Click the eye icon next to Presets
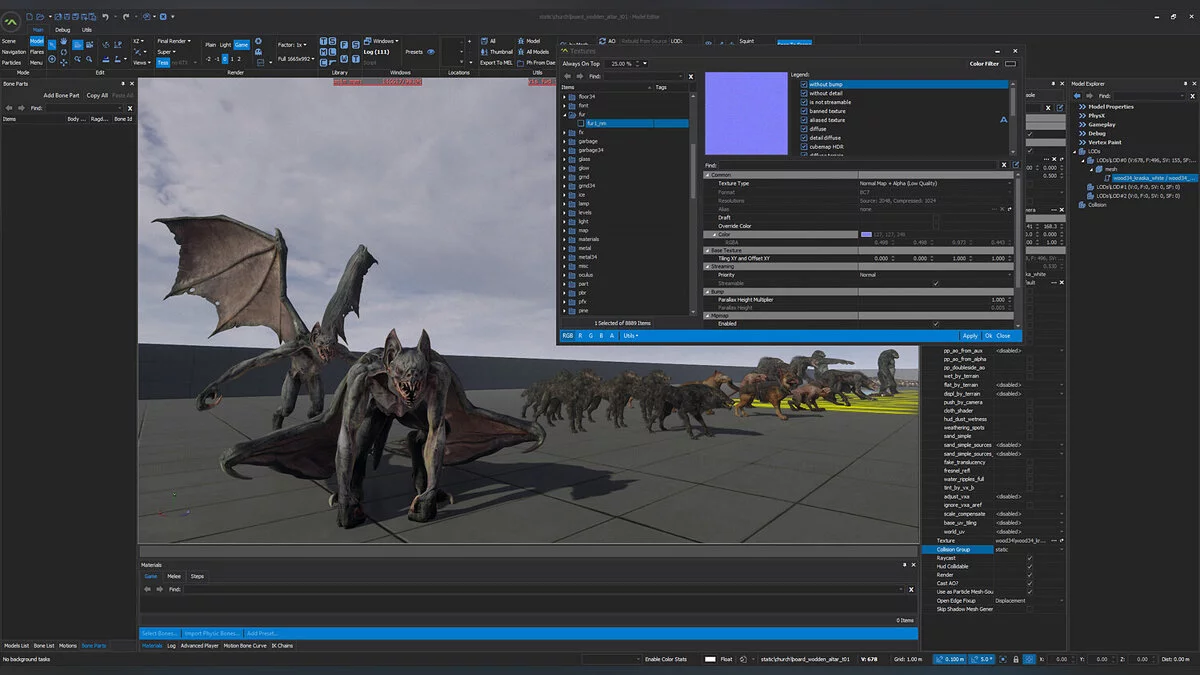 point(431,51)
